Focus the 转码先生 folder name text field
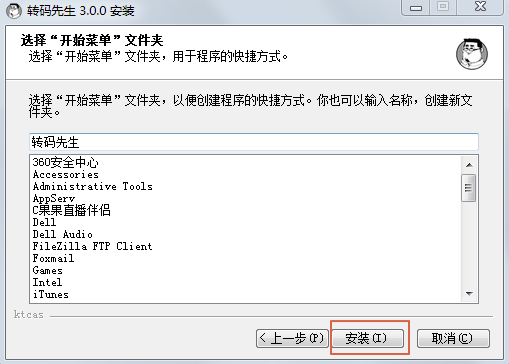The width and height of the screenshot is (509, 364). (x=254, y=142)
